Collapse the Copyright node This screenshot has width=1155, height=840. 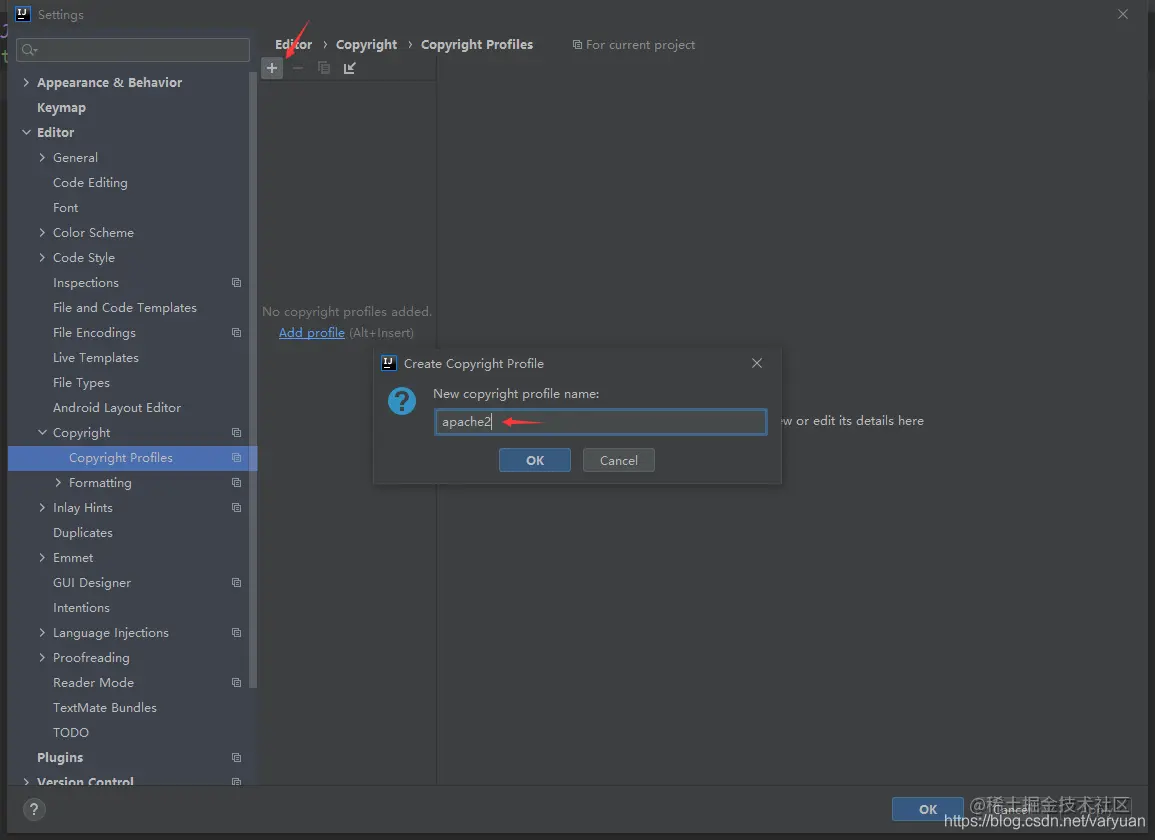coord(42,433)
